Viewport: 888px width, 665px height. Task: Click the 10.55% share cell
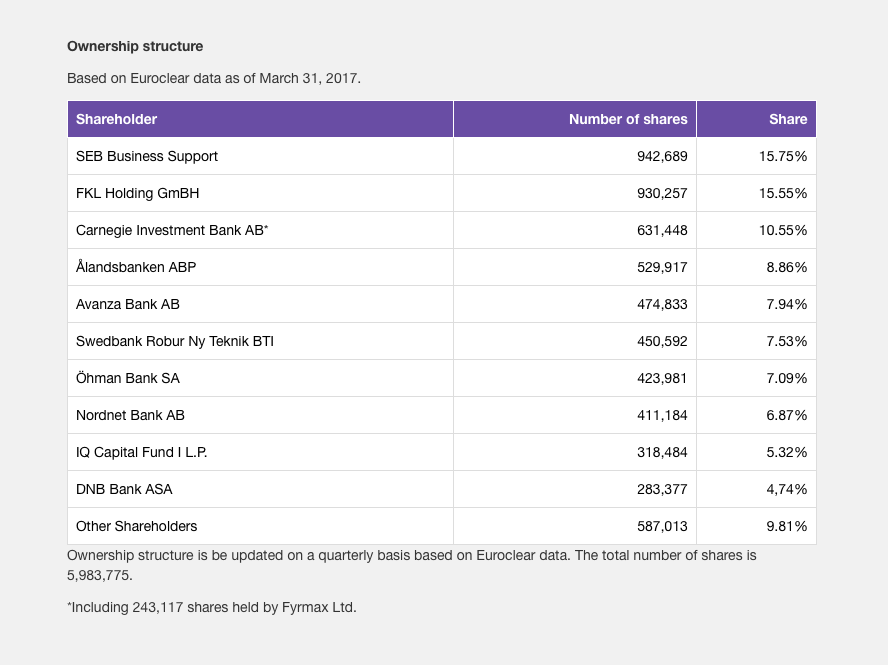[757, 231]
